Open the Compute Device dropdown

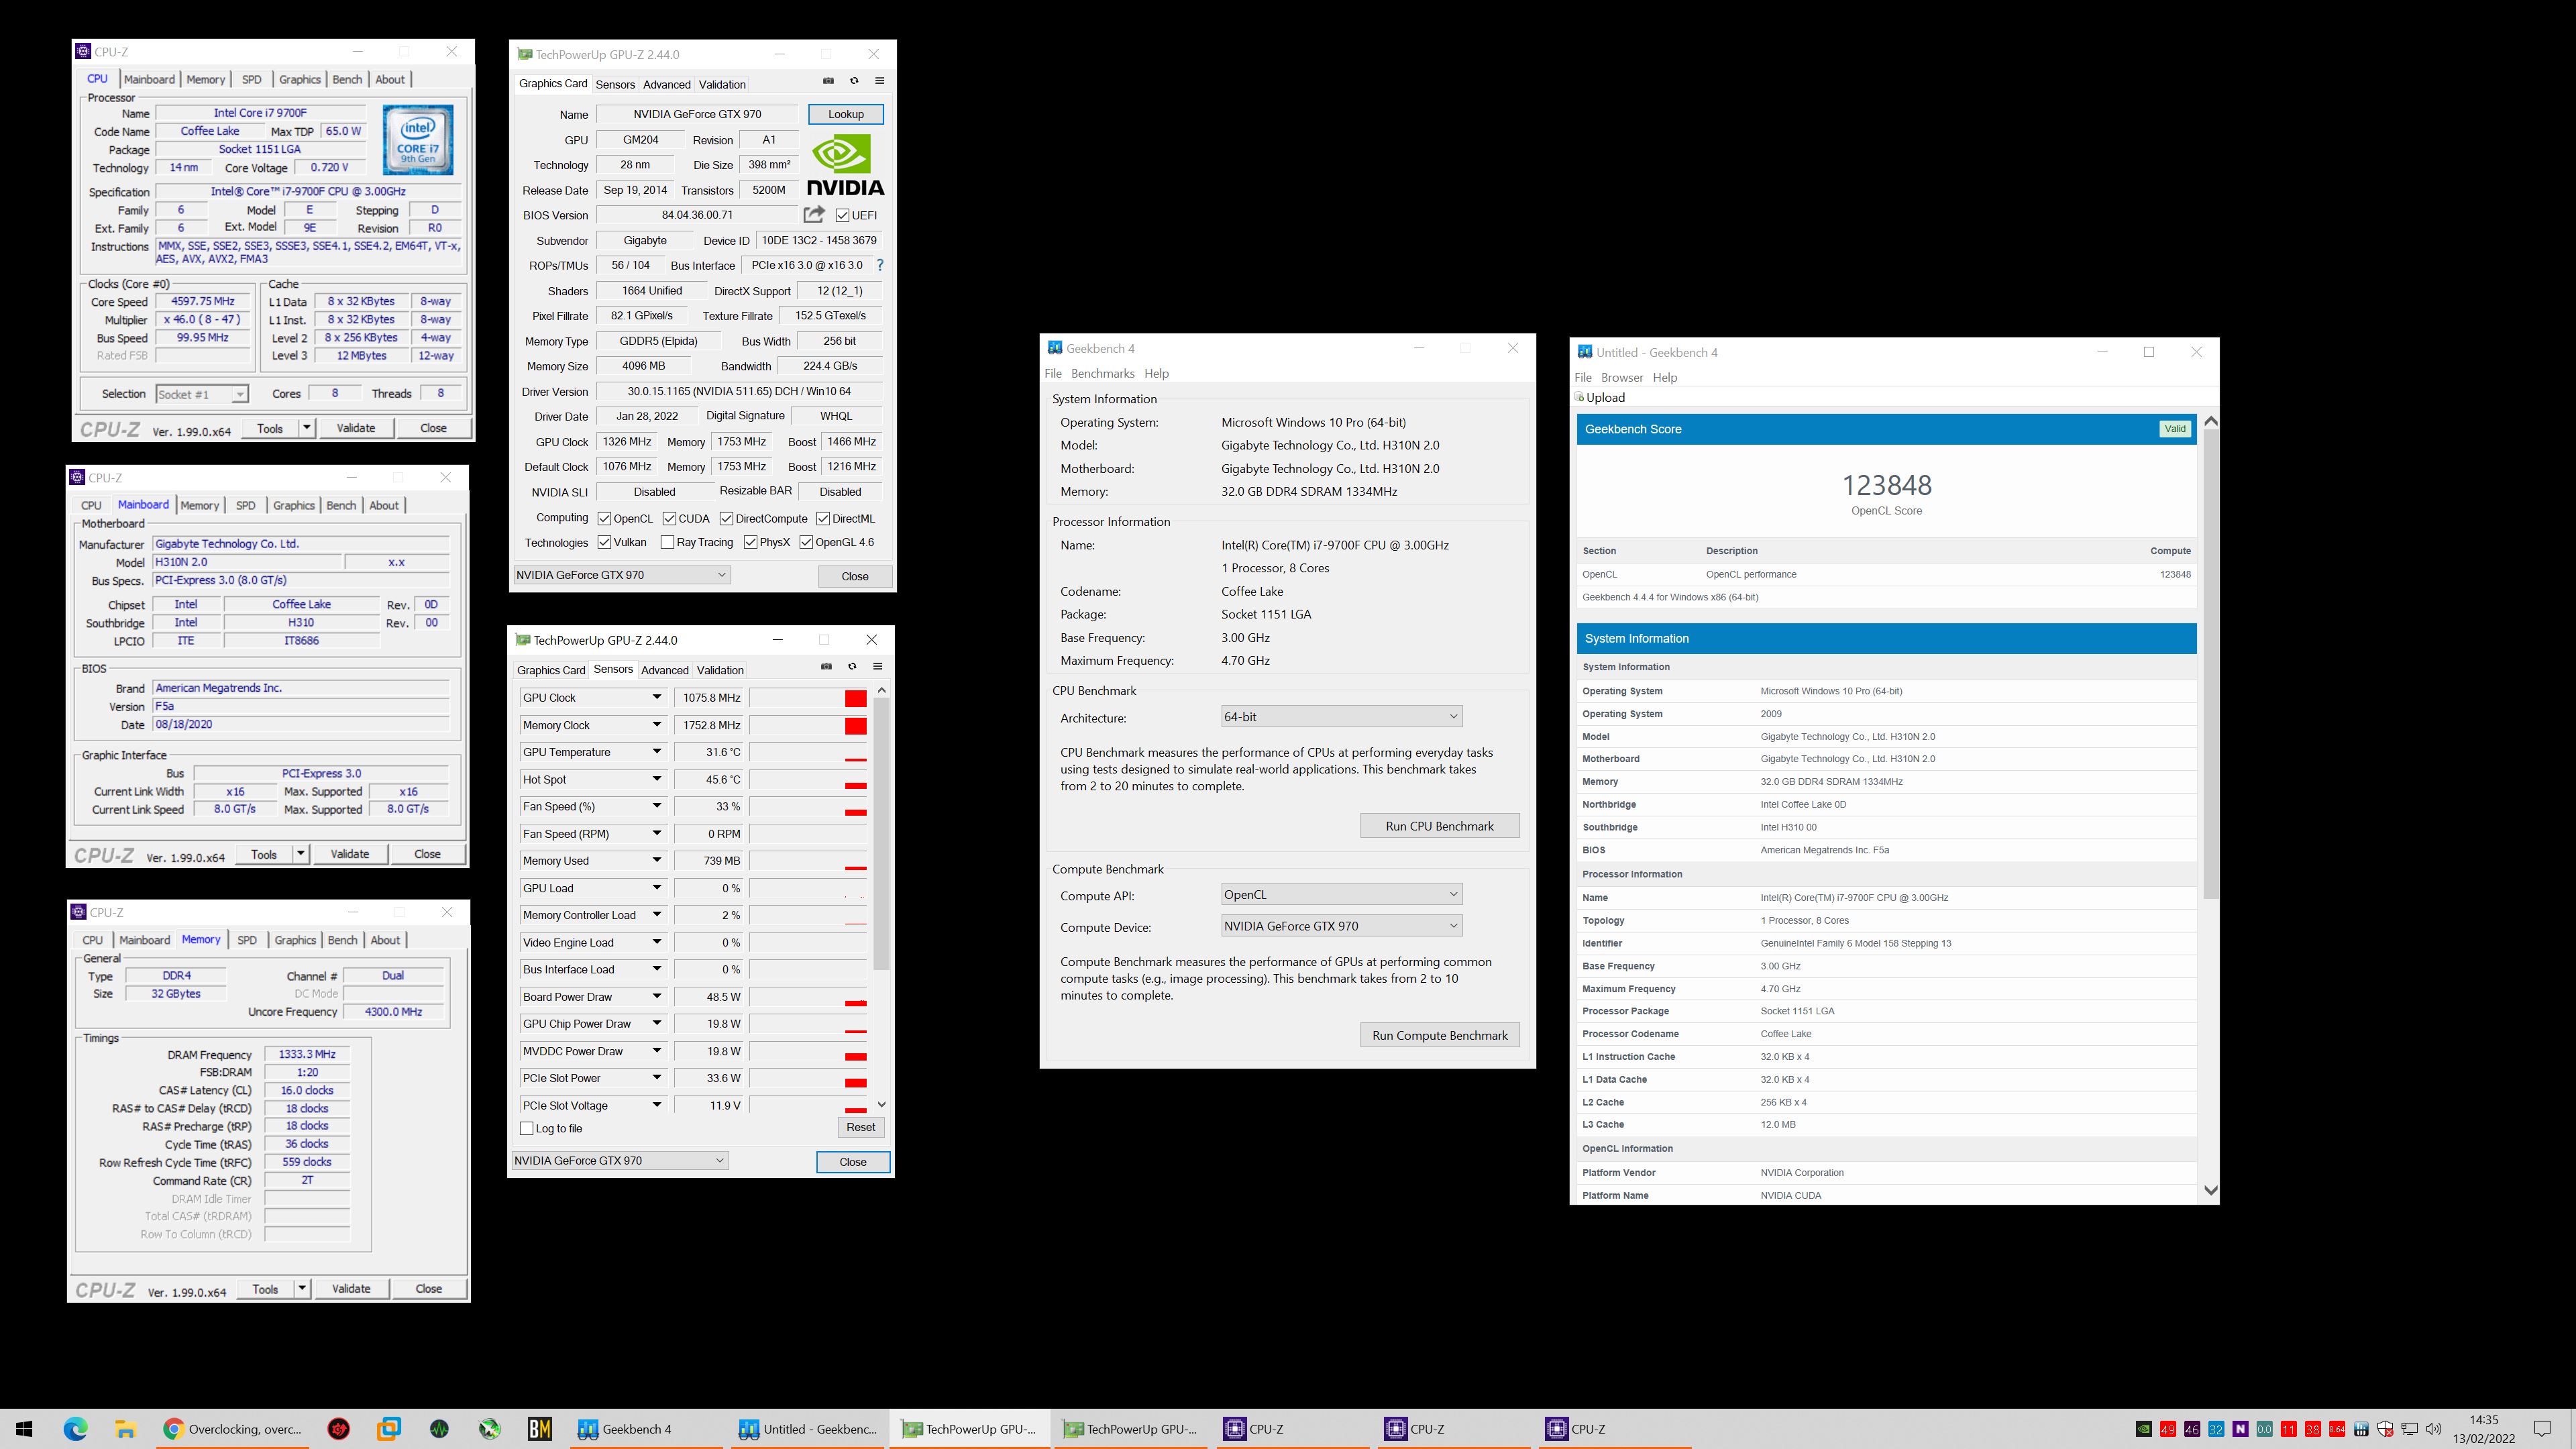pyautogui.click(x=1341, y=926)
